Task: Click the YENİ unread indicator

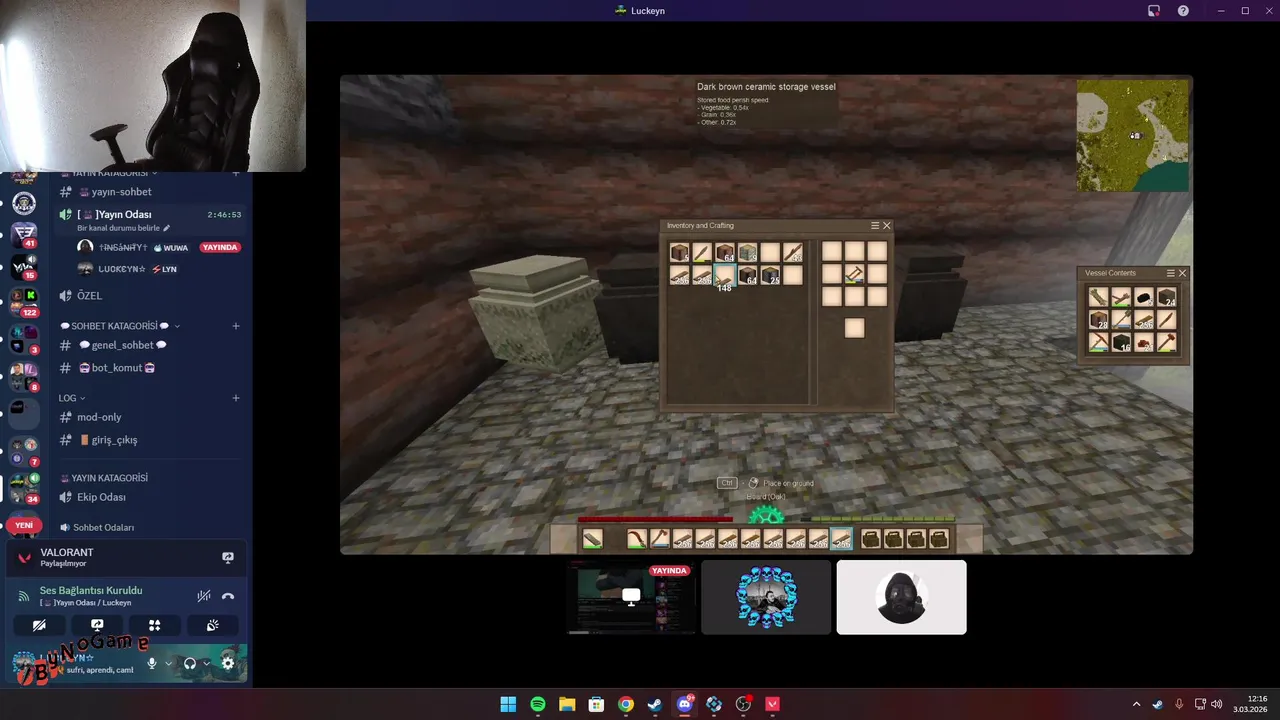Action: tap(24, 525)
